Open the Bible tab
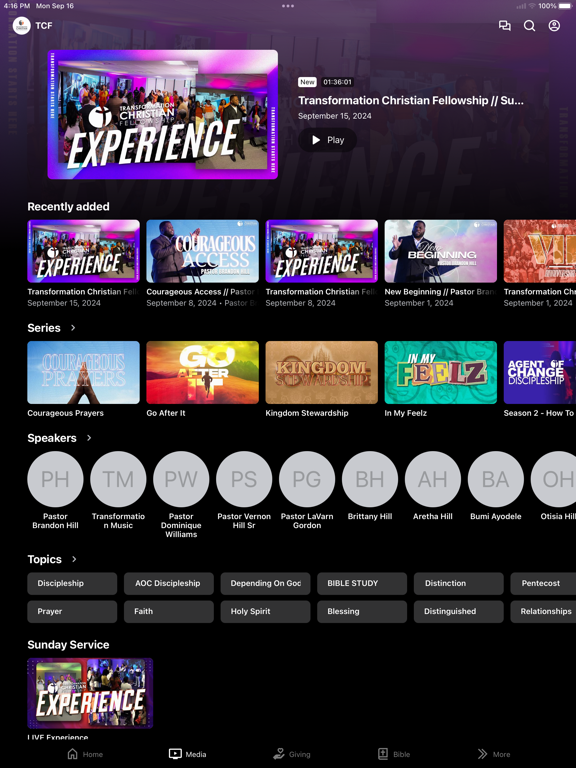Screen dimensions: 576x768 pos(394,754)
